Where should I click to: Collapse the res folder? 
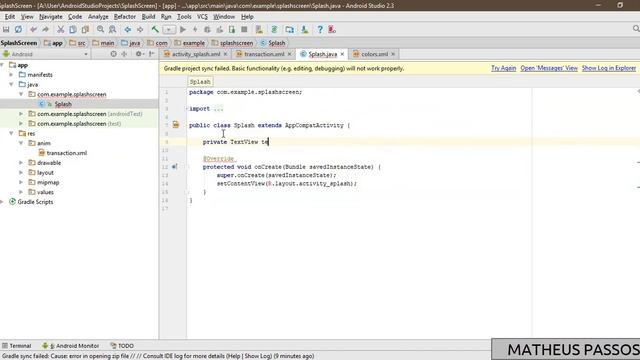click(x=11, y=133)
